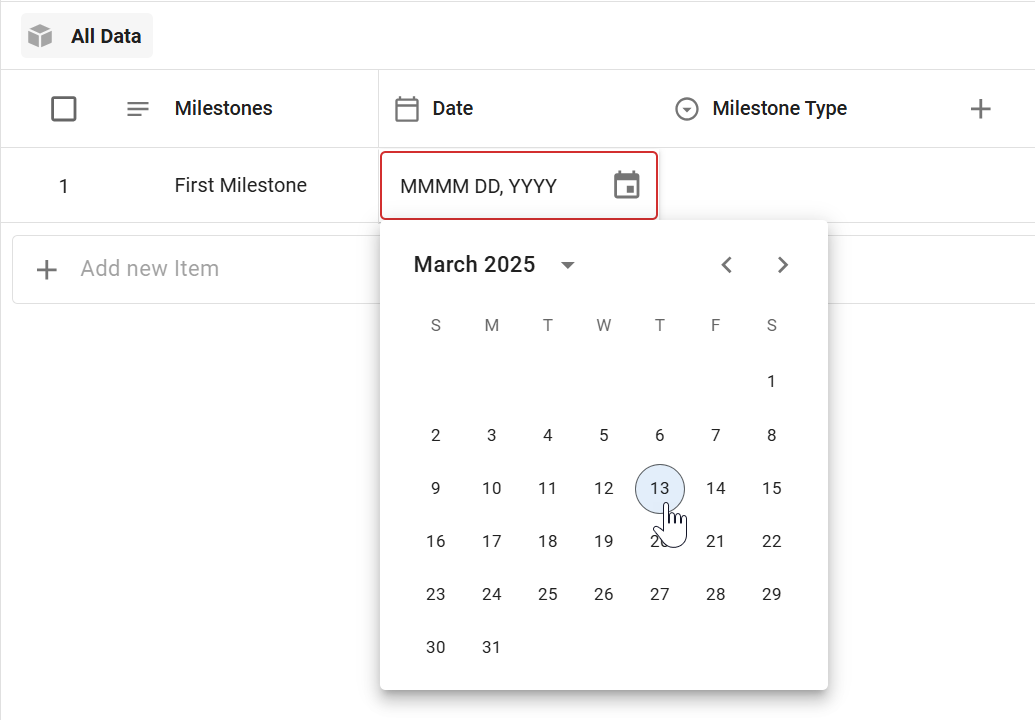The image size is (1035, 720).
Task: Toggle the select-all checkbox in the header row
Action: [64, 108]
